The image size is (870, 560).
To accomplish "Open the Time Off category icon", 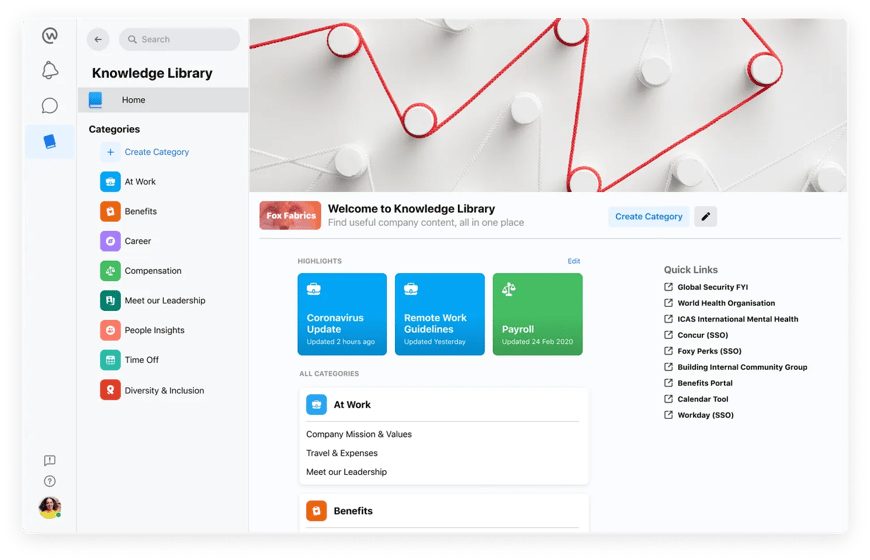I will coord(110,360).
